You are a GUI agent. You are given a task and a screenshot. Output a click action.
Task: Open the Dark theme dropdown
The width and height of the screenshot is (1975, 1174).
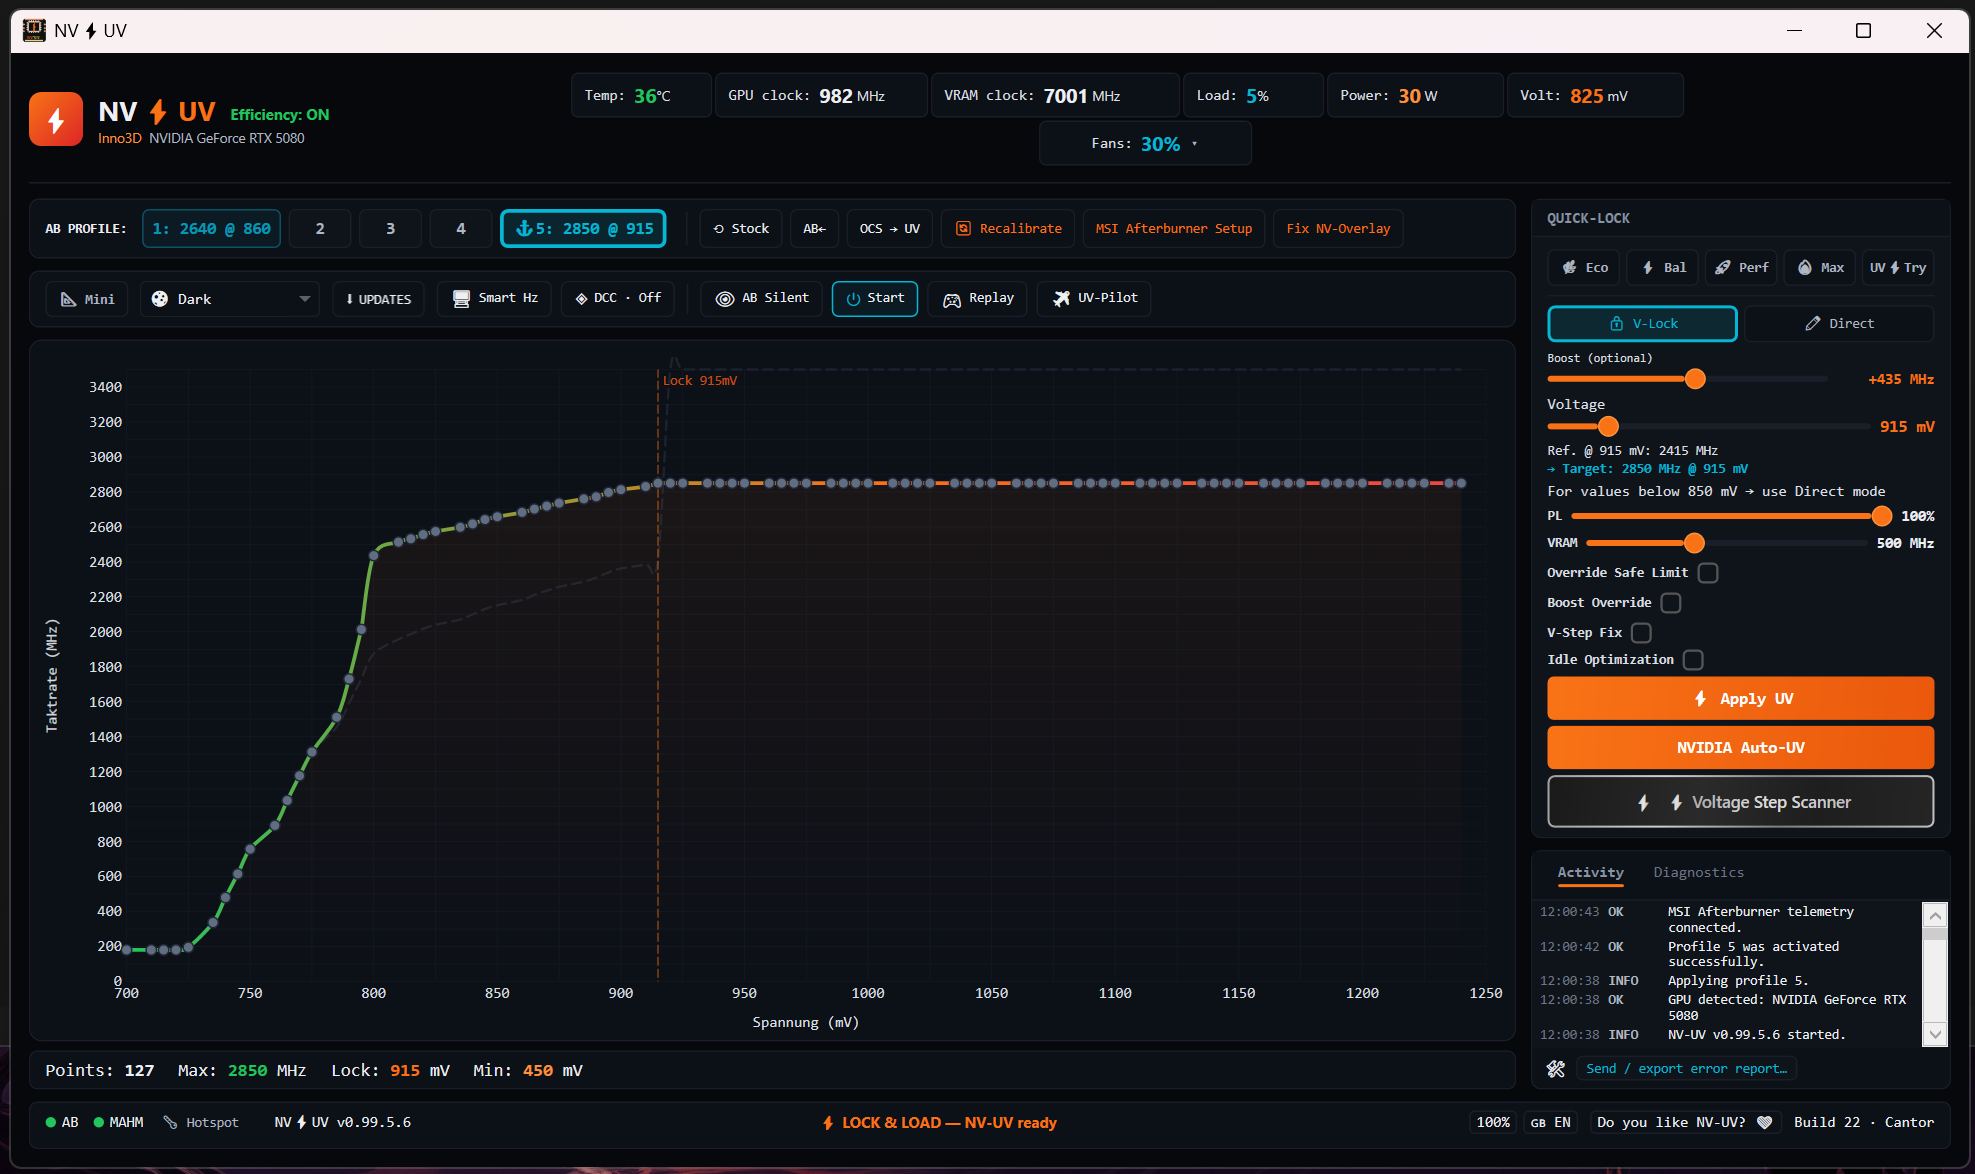230,299
